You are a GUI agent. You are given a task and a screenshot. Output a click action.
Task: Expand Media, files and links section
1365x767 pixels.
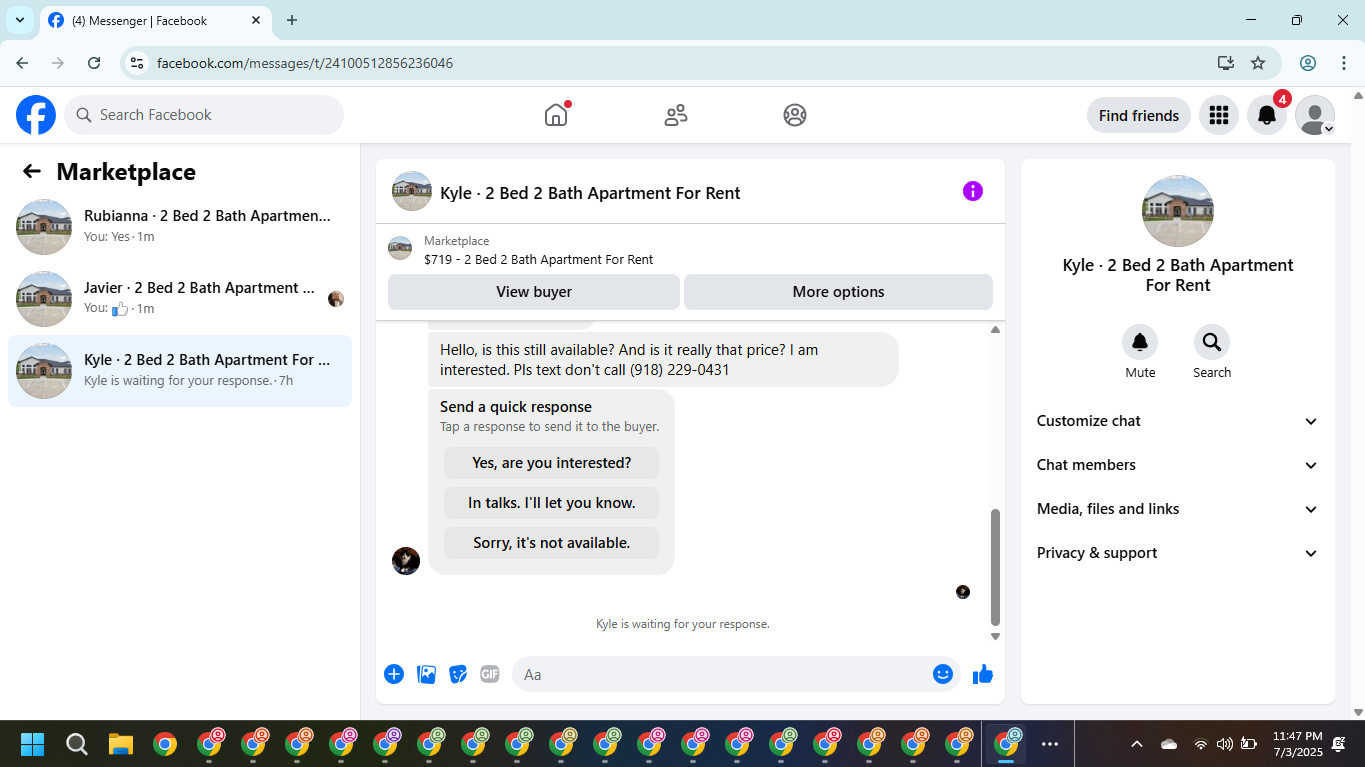coord(1178,509)
